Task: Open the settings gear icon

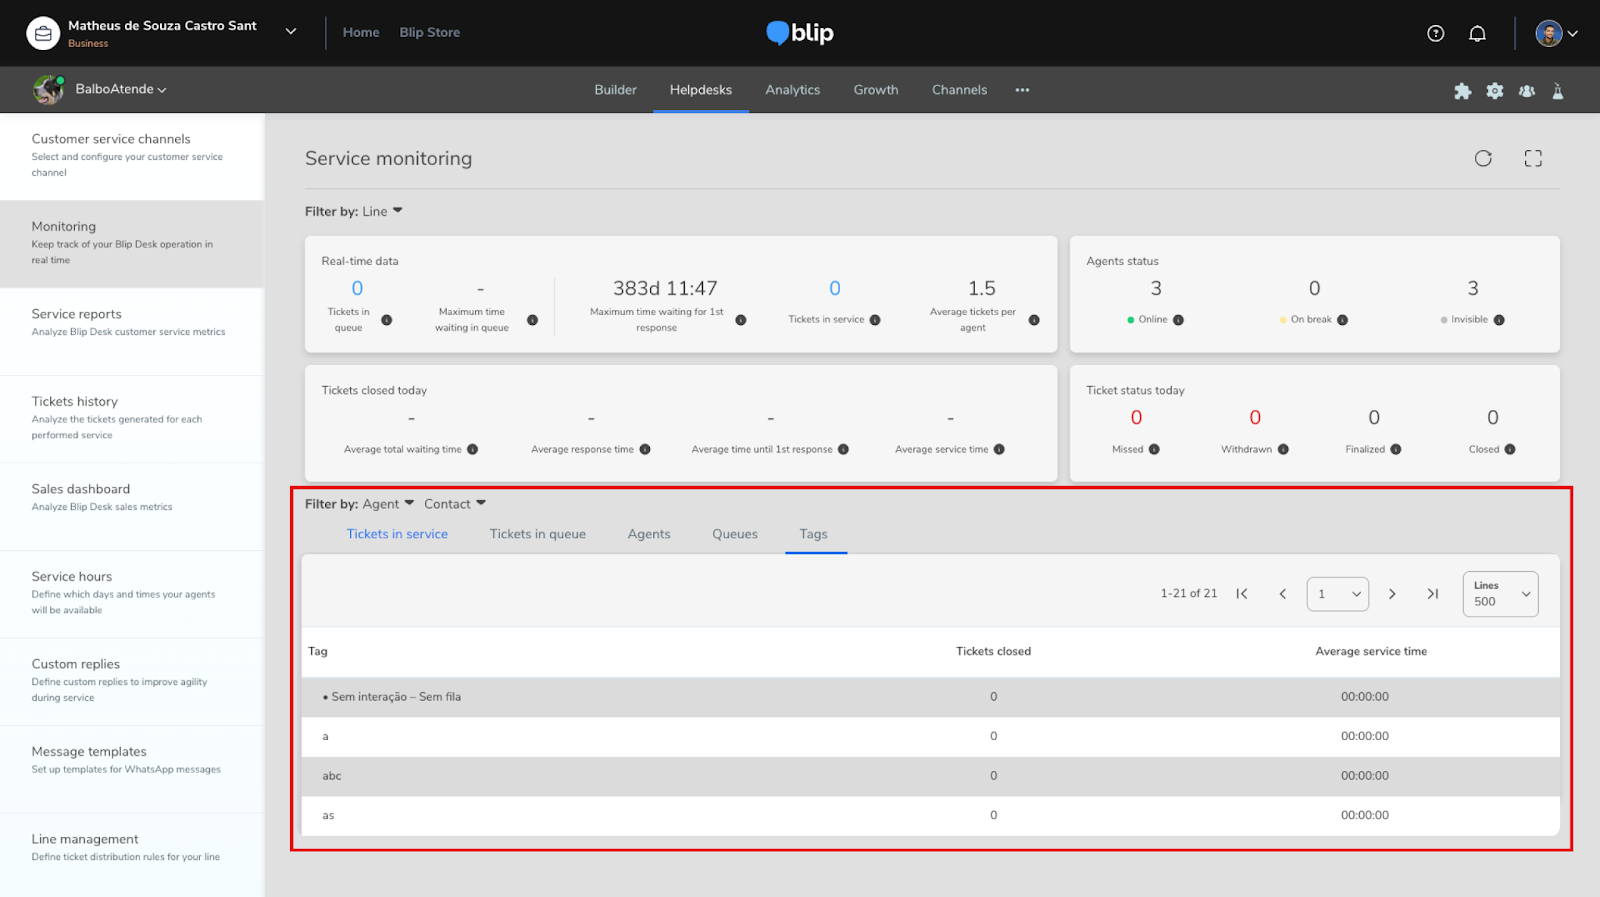Action: tap(1495, 91)
